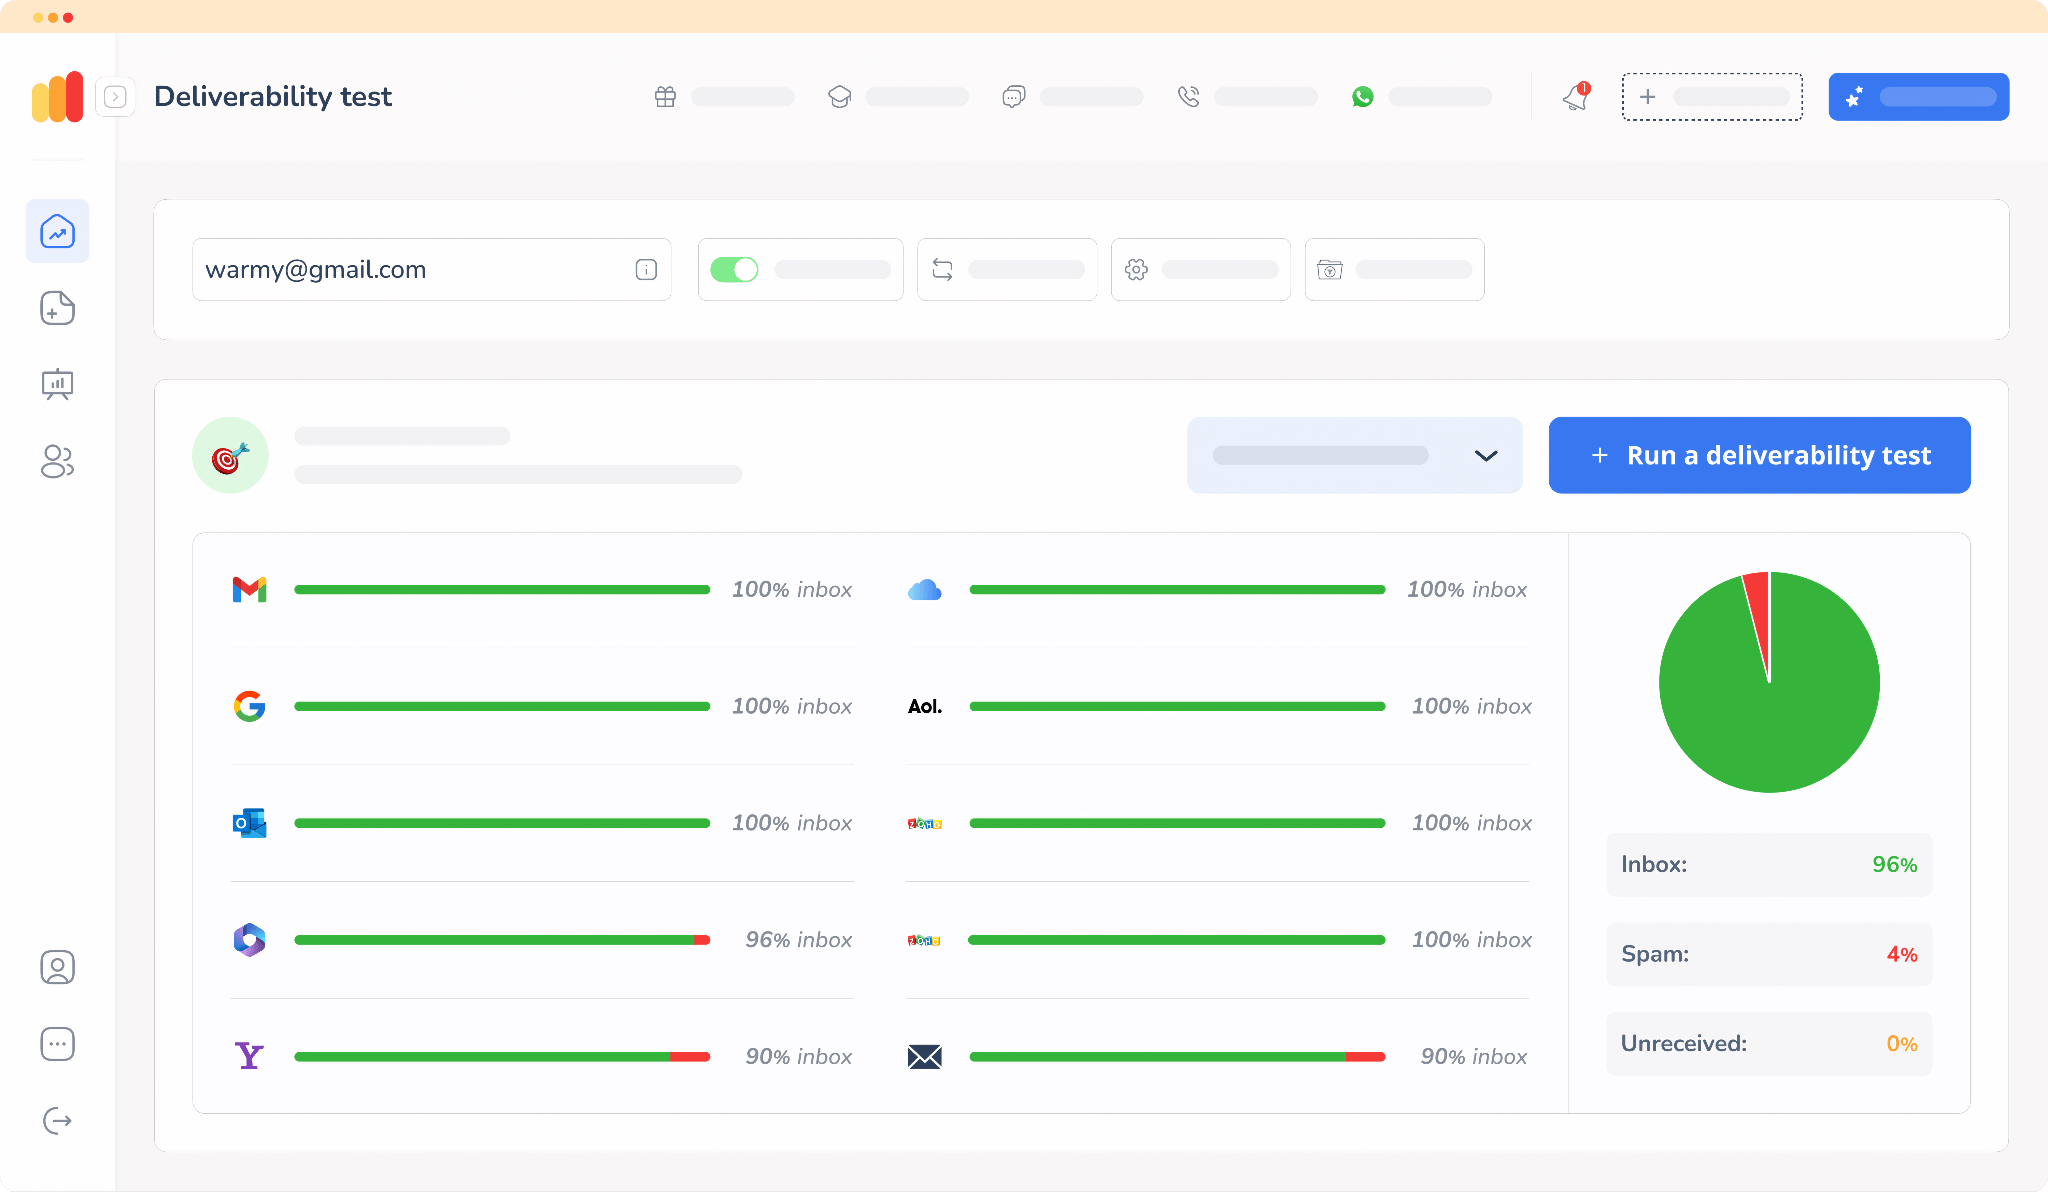Click the logout arrow sidebar icon
This screenshot has width=2048, height=1192.
(x=57, y=1121)
